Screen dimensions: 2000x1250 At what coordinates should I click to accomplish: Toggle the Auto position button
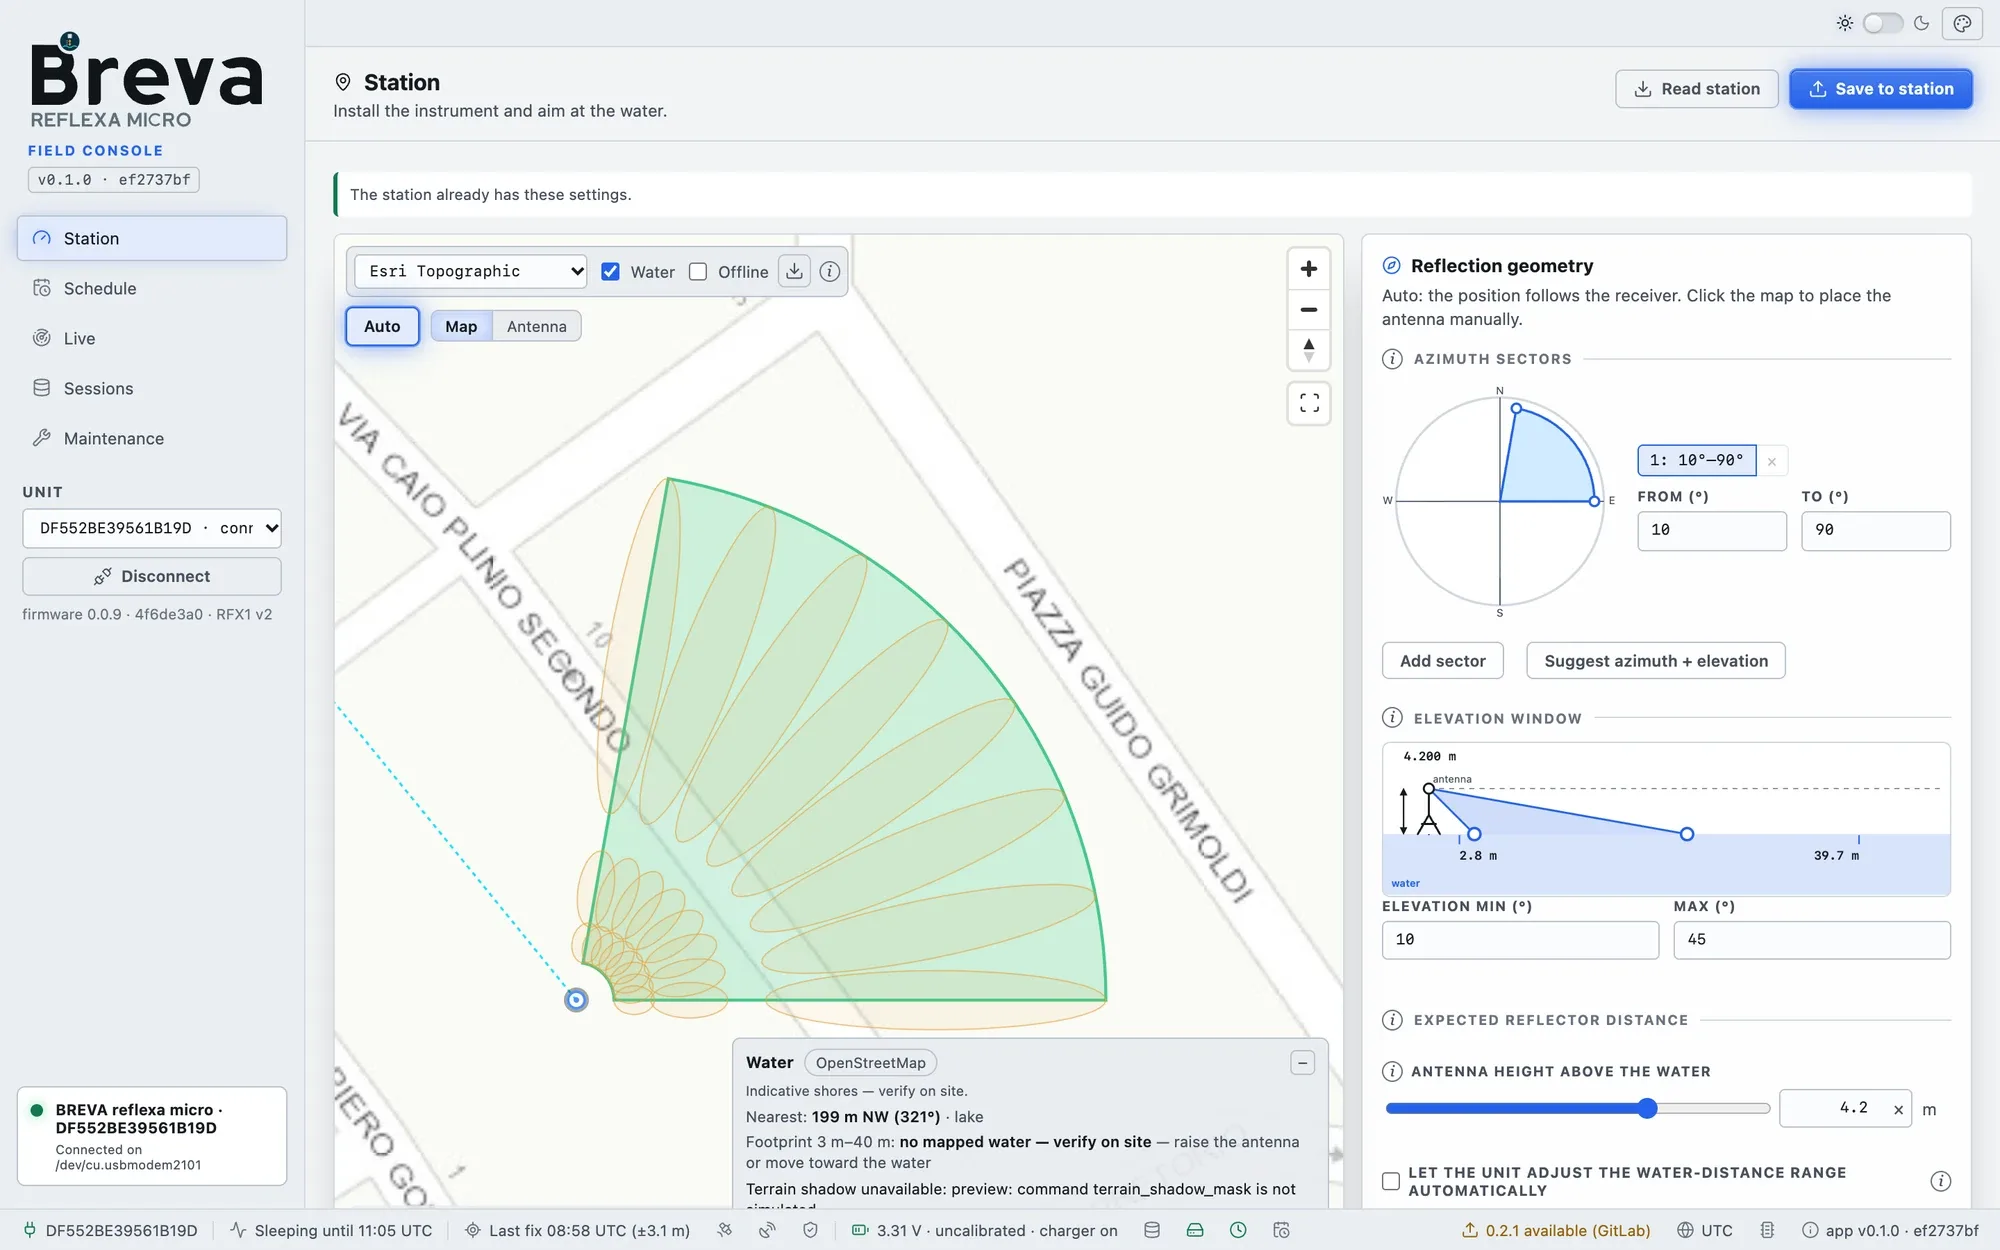point(382,326)
